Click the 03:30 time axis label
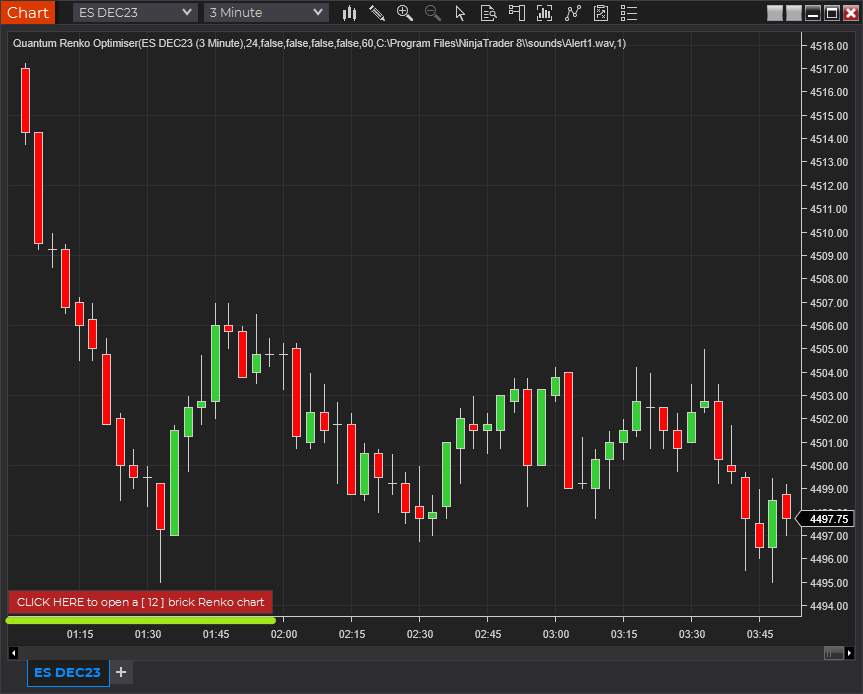 click(x=692, y=634)
